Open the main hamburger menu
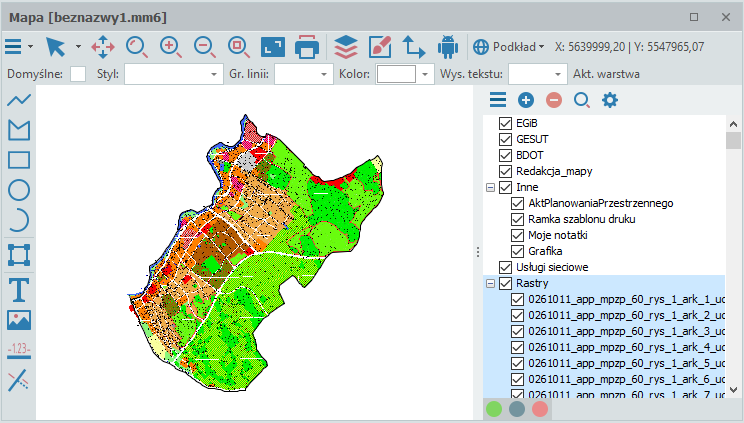Image resolution: width=744 pixels, height=423 pixels. coord(13,46)
